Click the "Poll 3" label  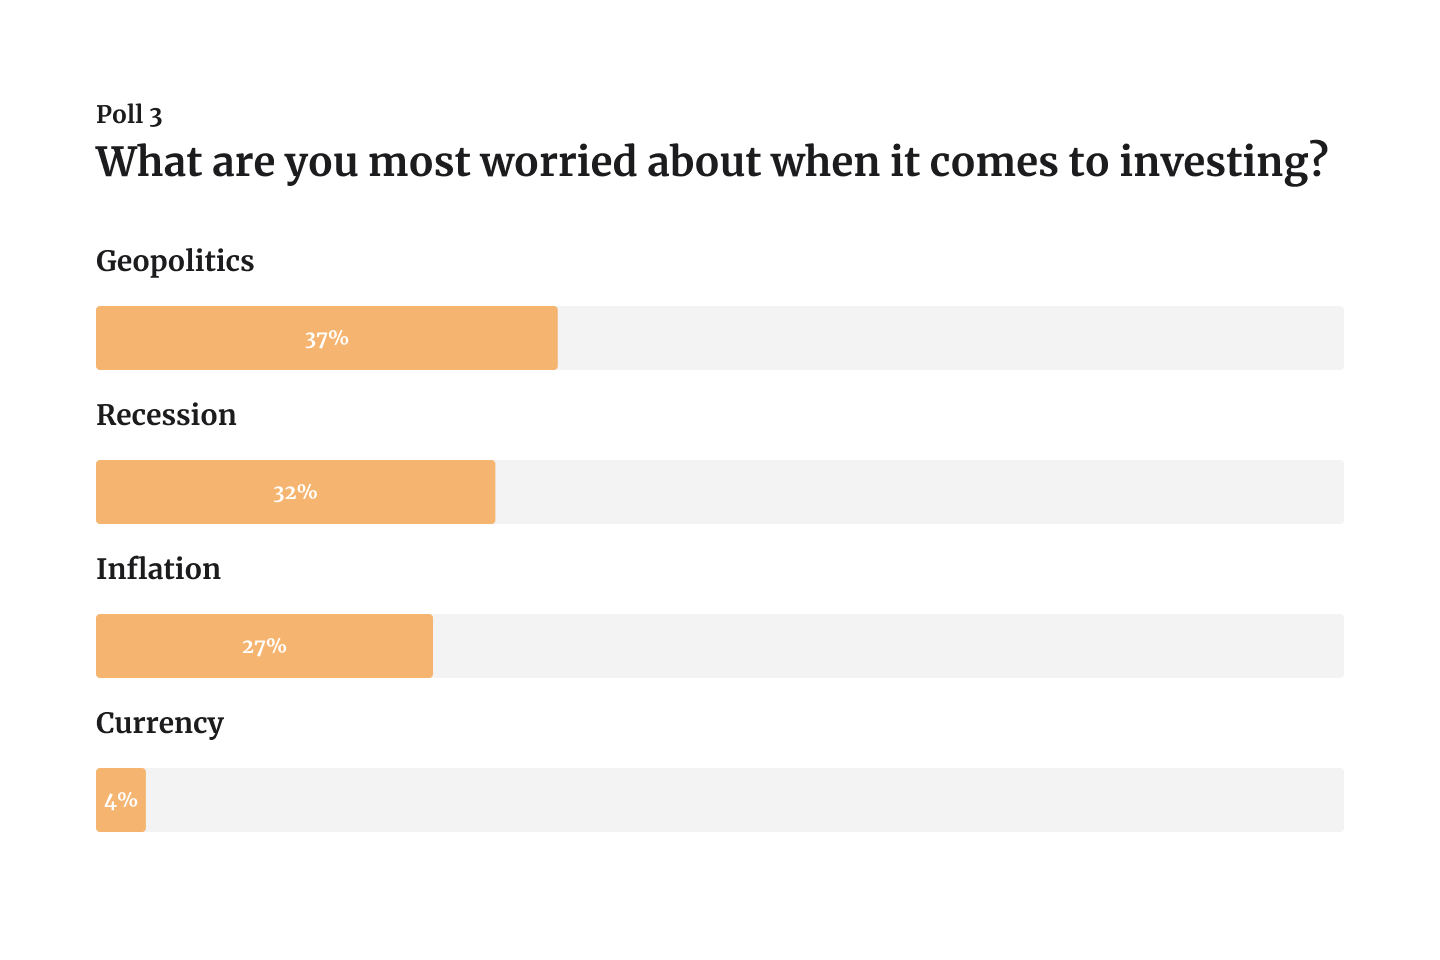click(129, 115)
